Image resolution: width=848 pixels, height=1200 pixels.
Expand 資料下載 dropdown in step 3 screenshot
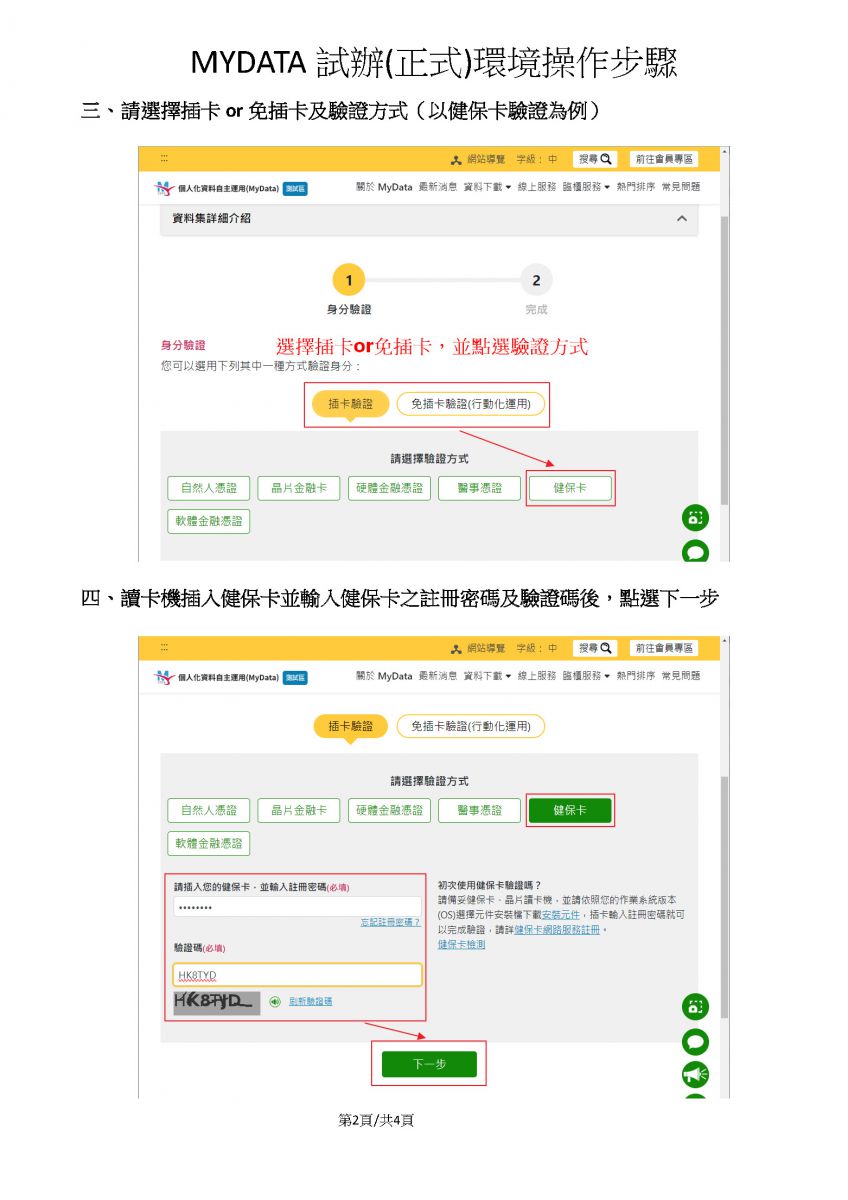(487, 187)
